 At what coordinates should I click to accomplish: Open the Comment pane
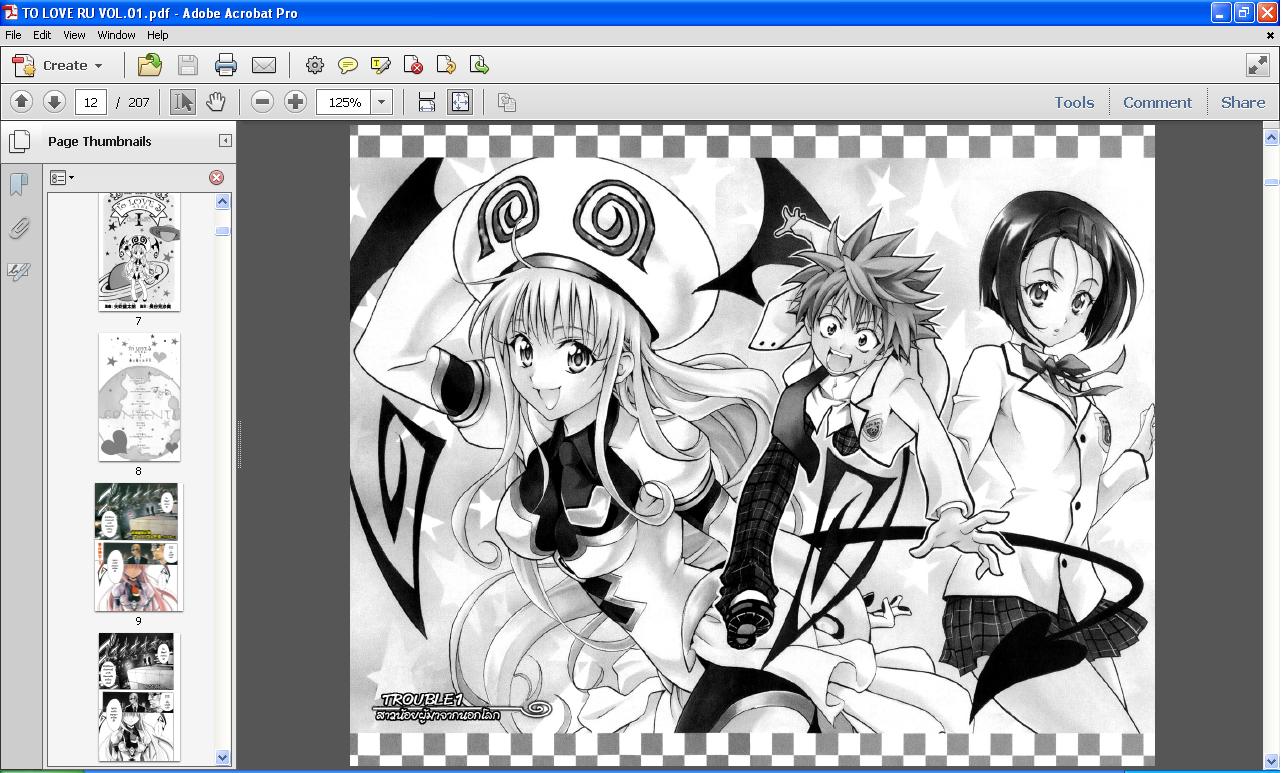(x=1157, y=102)
